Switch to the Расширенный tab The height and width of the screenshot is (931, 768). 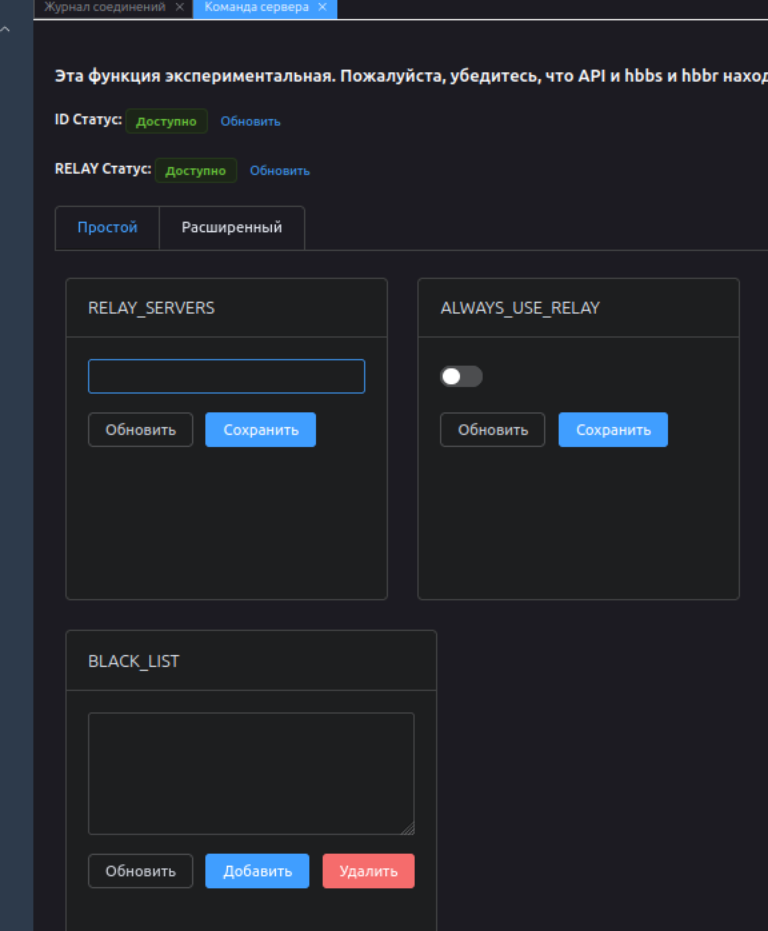[x=231, y=228]
